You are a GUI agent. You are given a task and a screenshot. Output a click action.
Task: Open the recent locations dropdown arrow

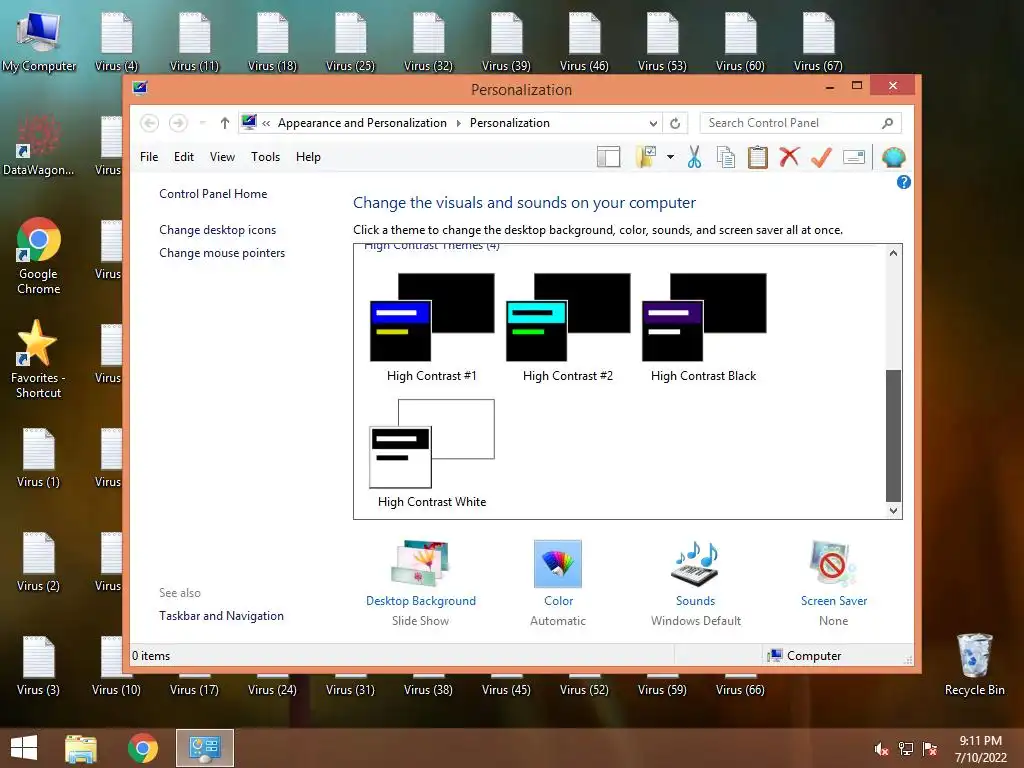tap(202, 123)
